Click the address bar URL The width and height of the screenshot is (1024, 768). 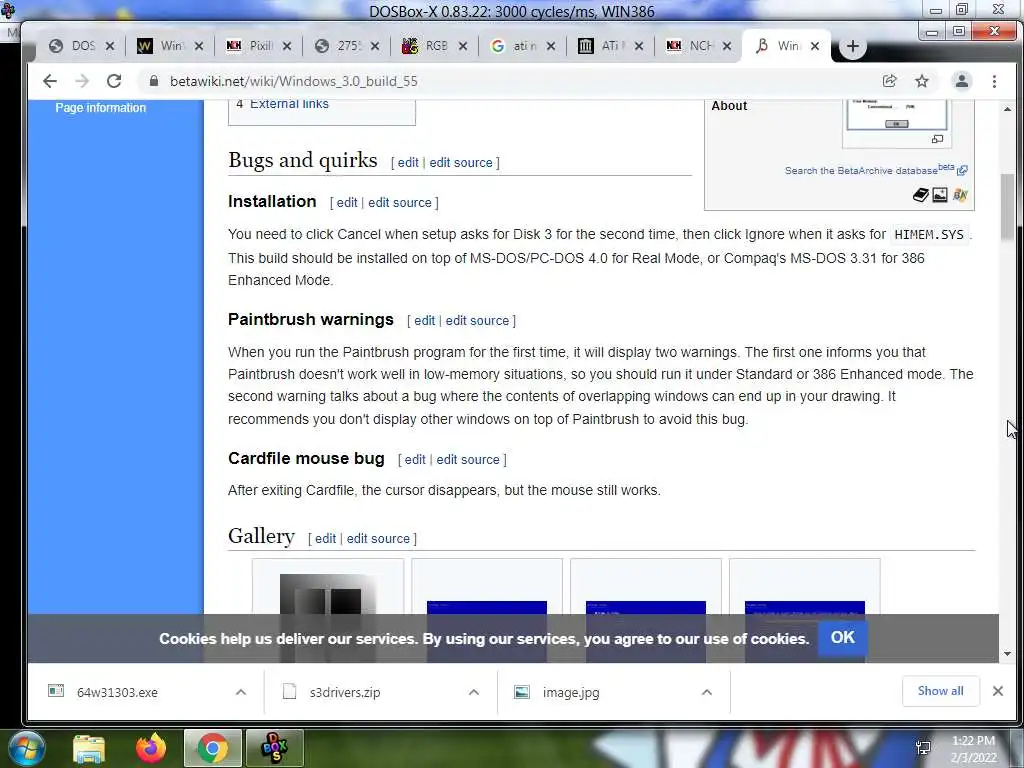[293, 81]
